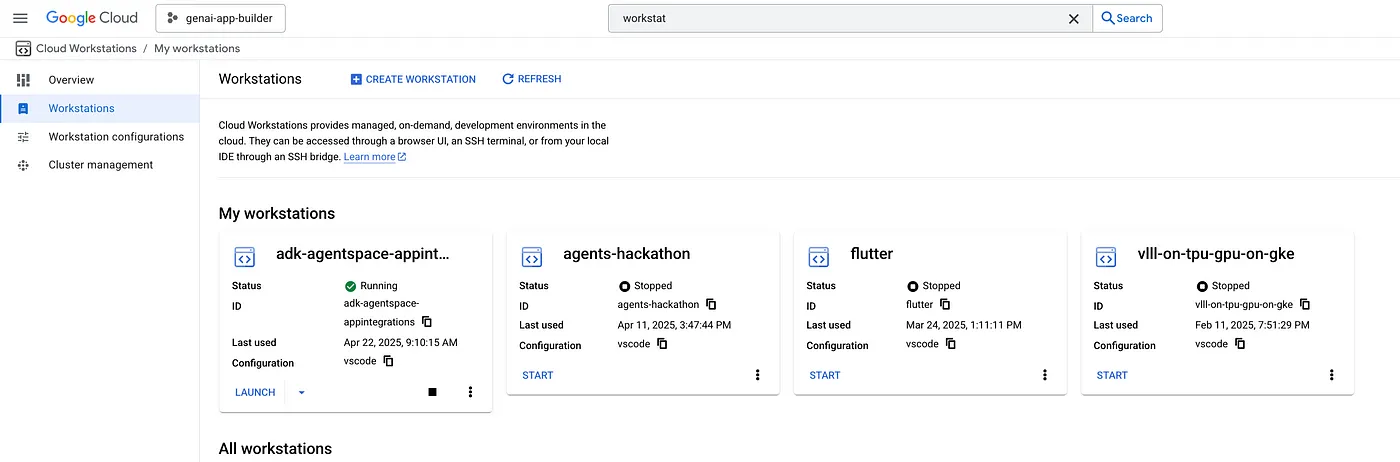Click the Search button
This screenshot has height=462, width=1400.
(x=1127, y=18)
